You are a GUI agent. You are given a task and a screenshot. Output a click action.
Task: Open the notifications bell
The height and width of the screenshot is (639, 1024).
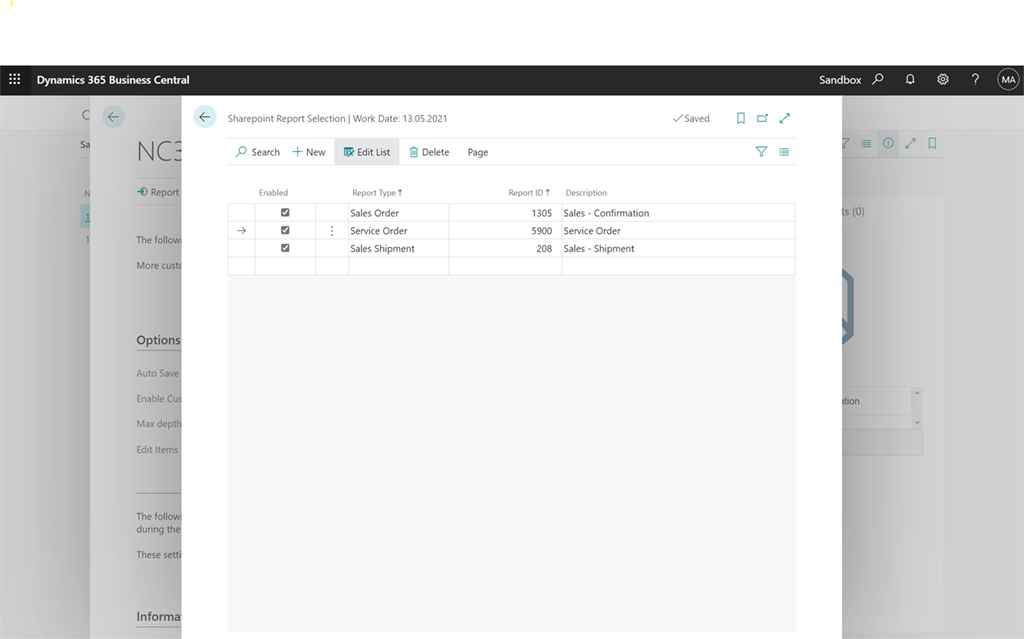[910, 79]
